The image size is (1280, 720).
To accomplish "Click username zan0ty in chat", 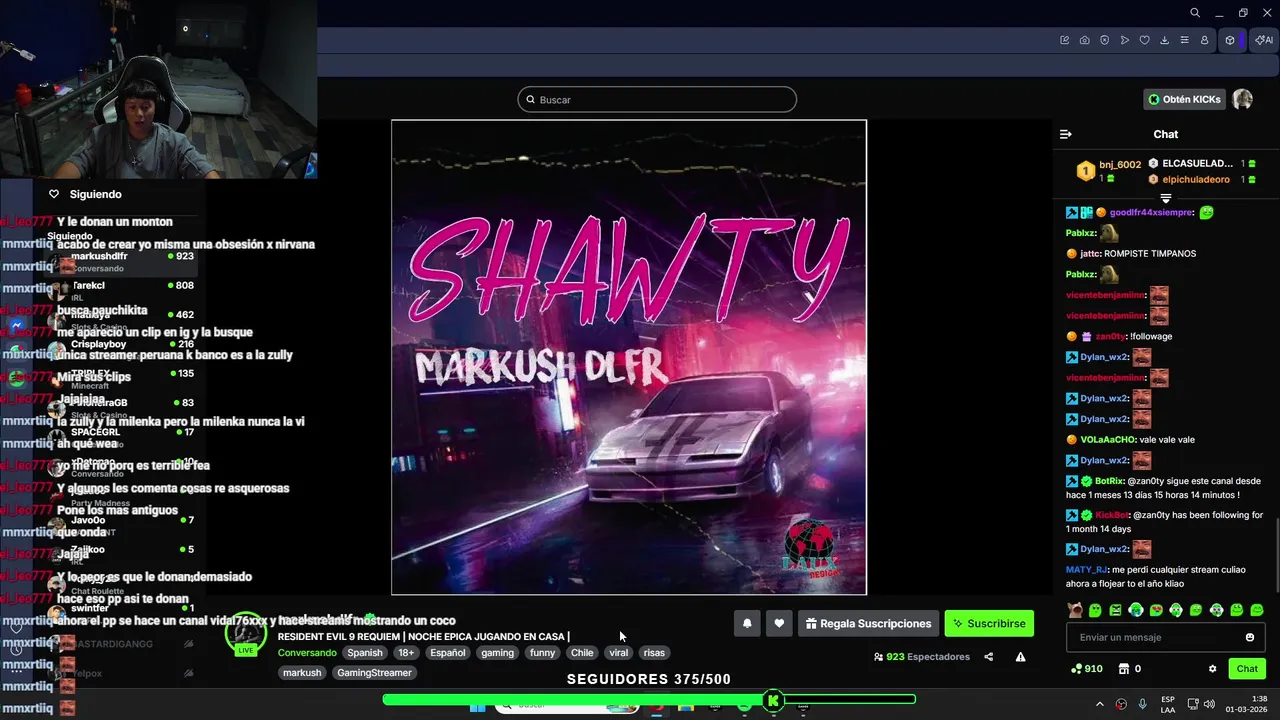I will [1110, 336].
